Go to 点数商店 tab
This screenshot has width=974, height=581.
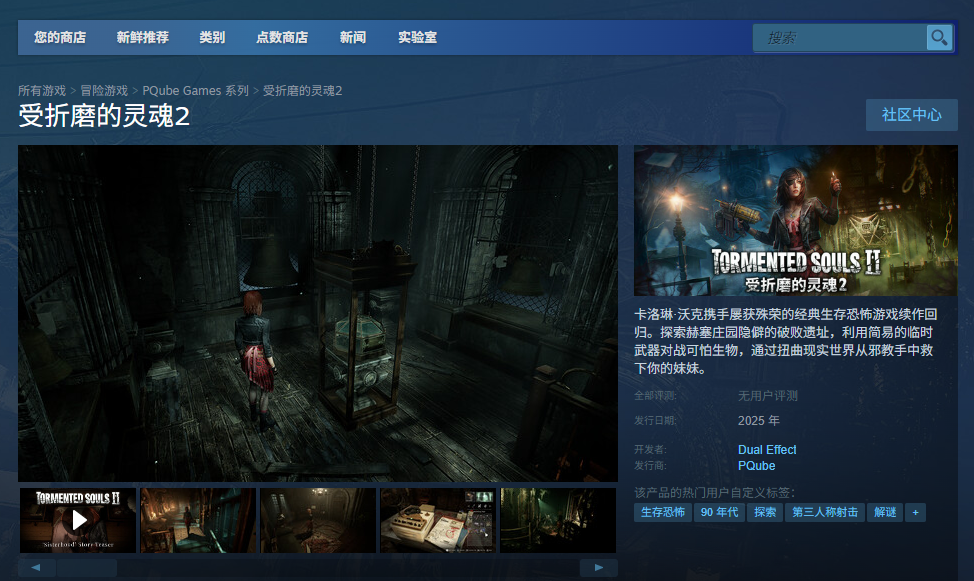(282, 37)
